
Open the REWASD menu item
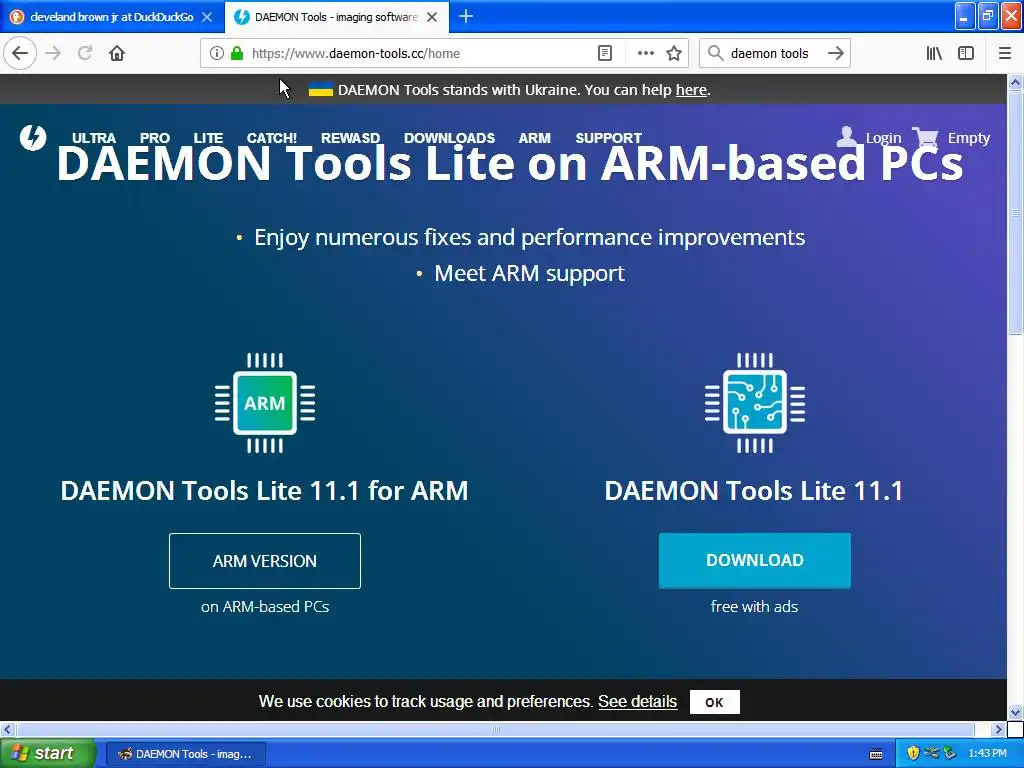tap(350, 138)
